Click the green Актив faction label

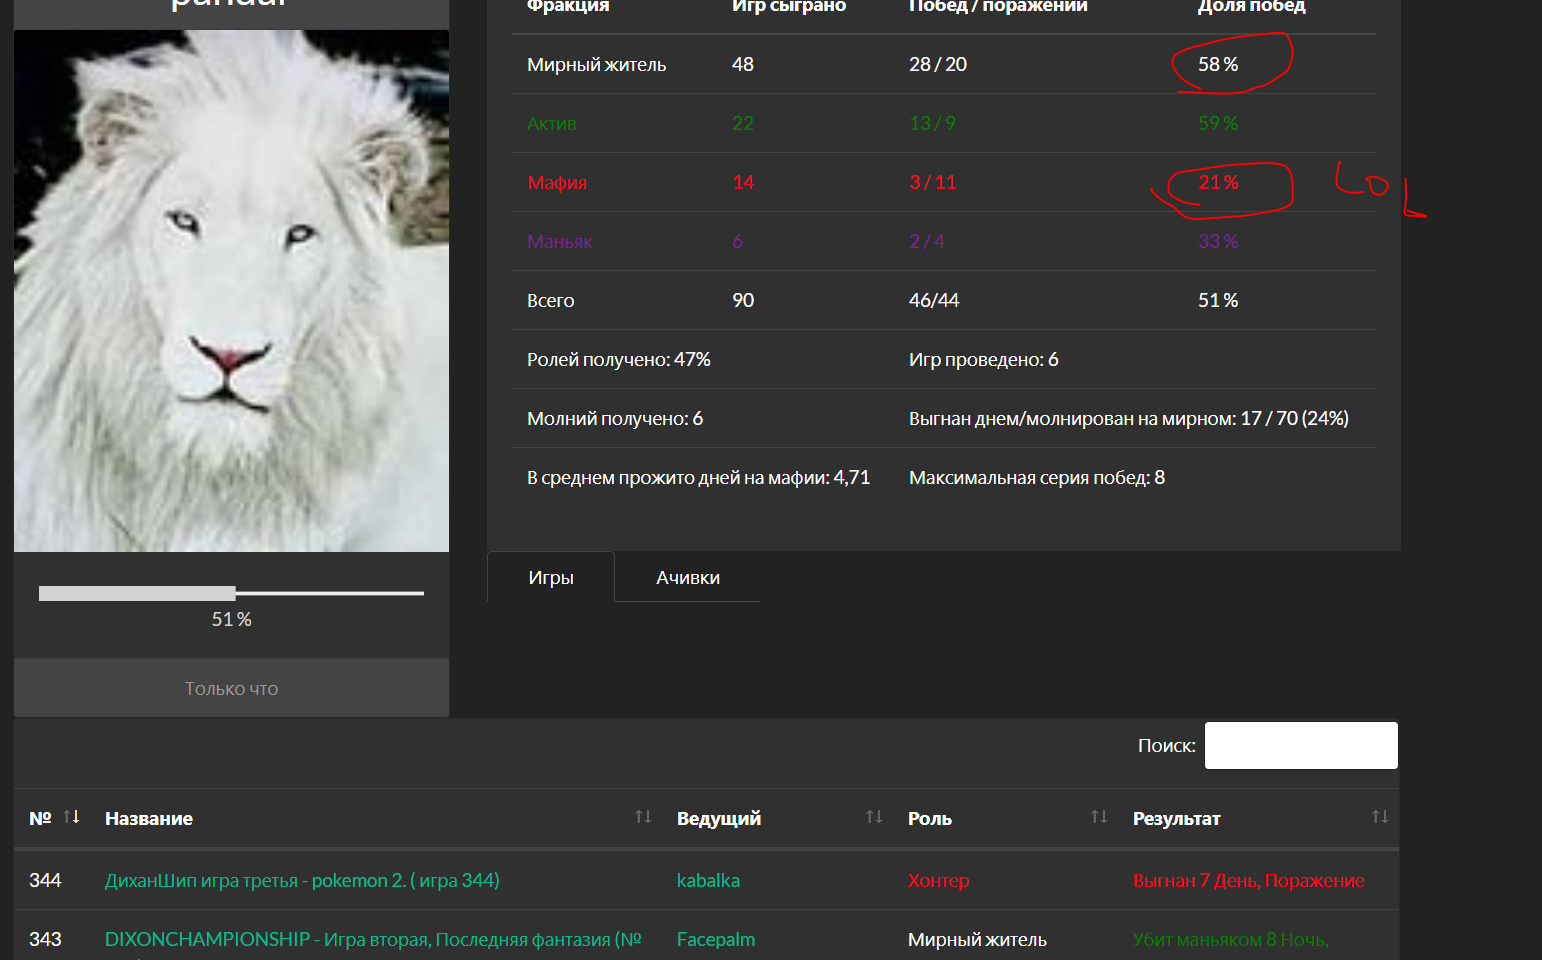click(552, 124)
